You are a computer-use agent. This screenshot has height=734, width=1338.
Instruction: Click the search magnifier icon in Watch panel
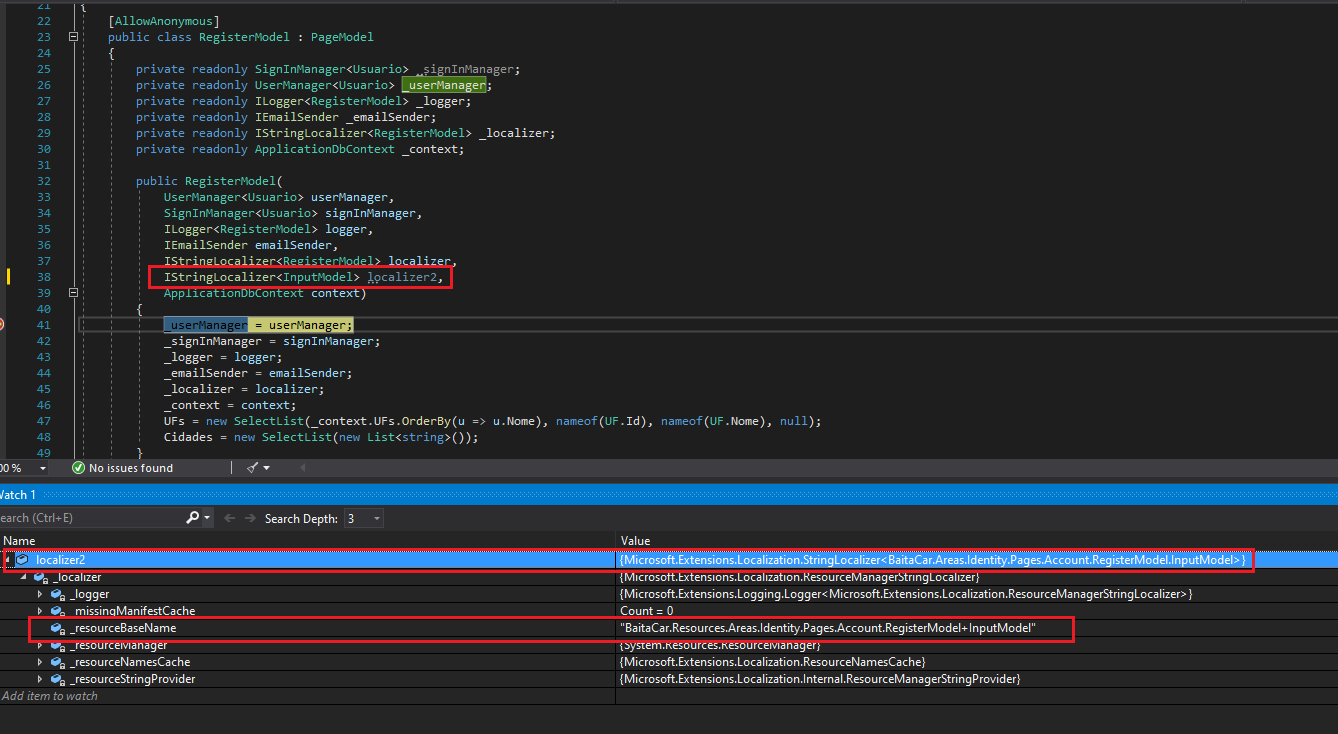192,517
